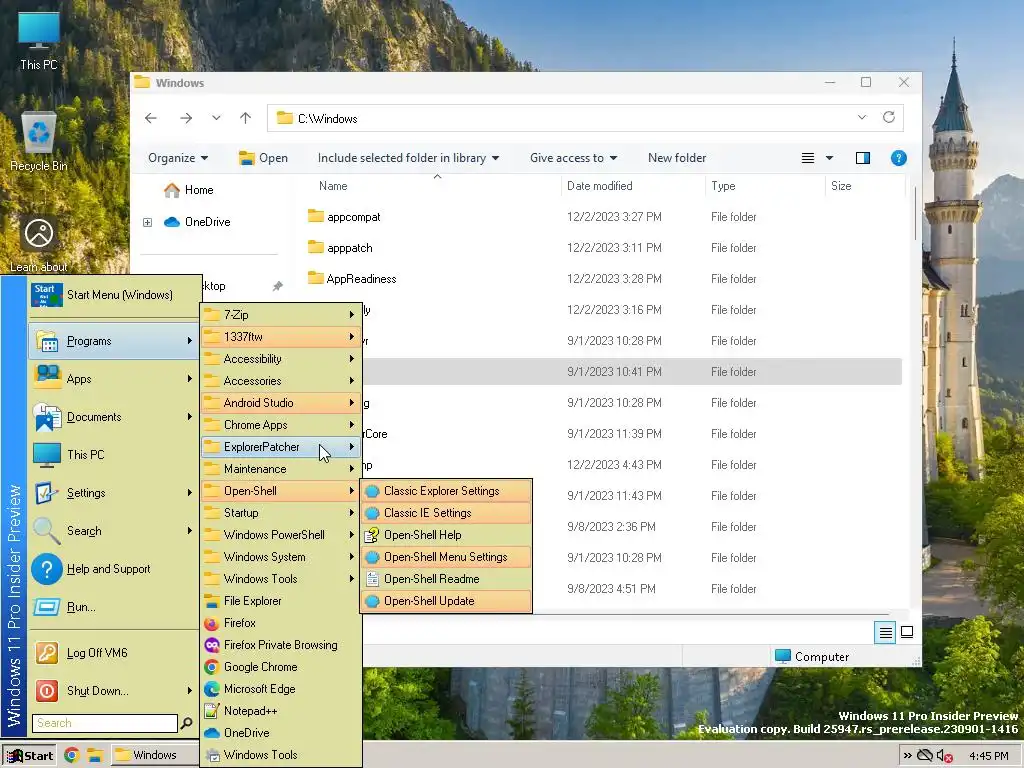Open Include selected folder in library menu
Screen dimensions: 1024x768
coord(408,158)
